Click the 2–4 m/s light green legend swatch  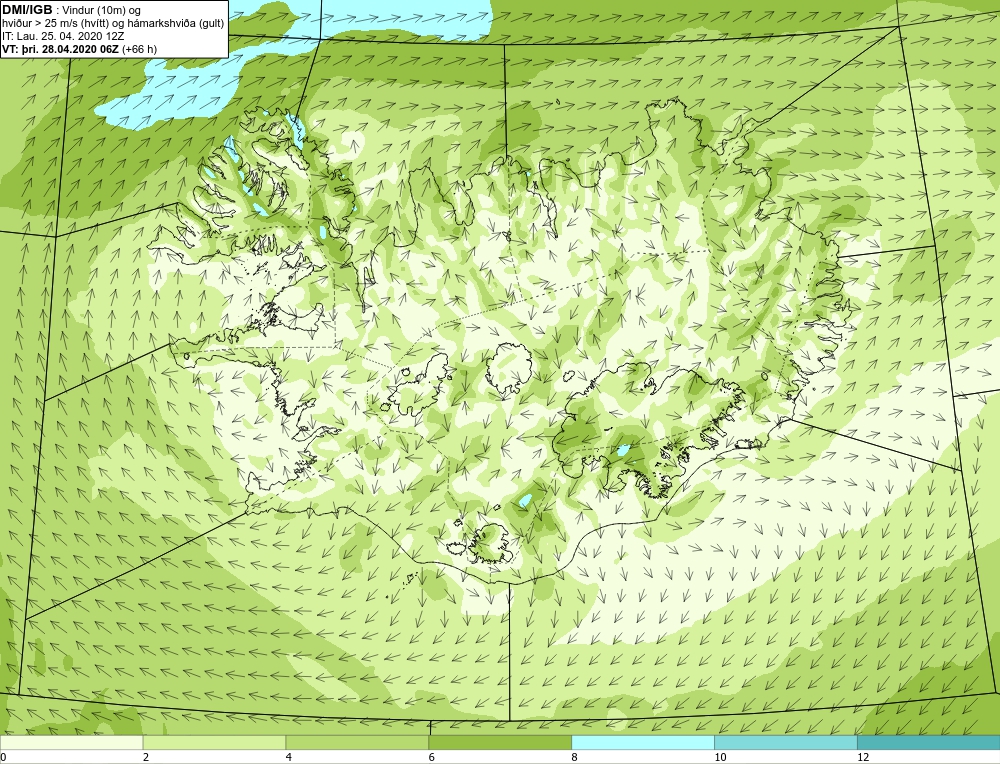coord(214,742)
